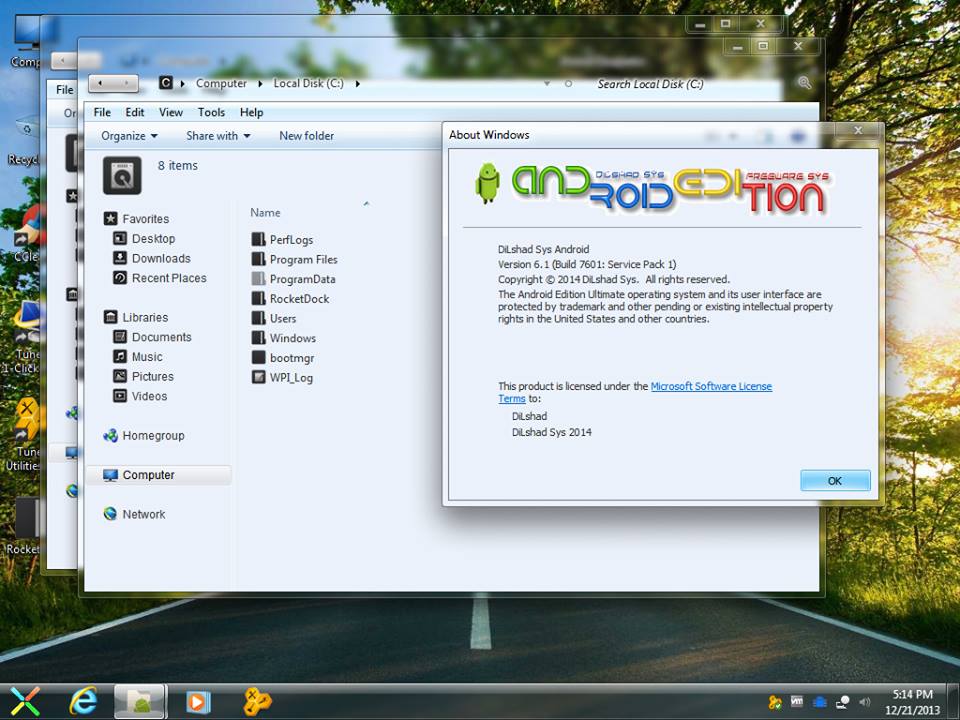Click the ProgramData folder icon
This screenshot has height=720, width=960.
258,279
